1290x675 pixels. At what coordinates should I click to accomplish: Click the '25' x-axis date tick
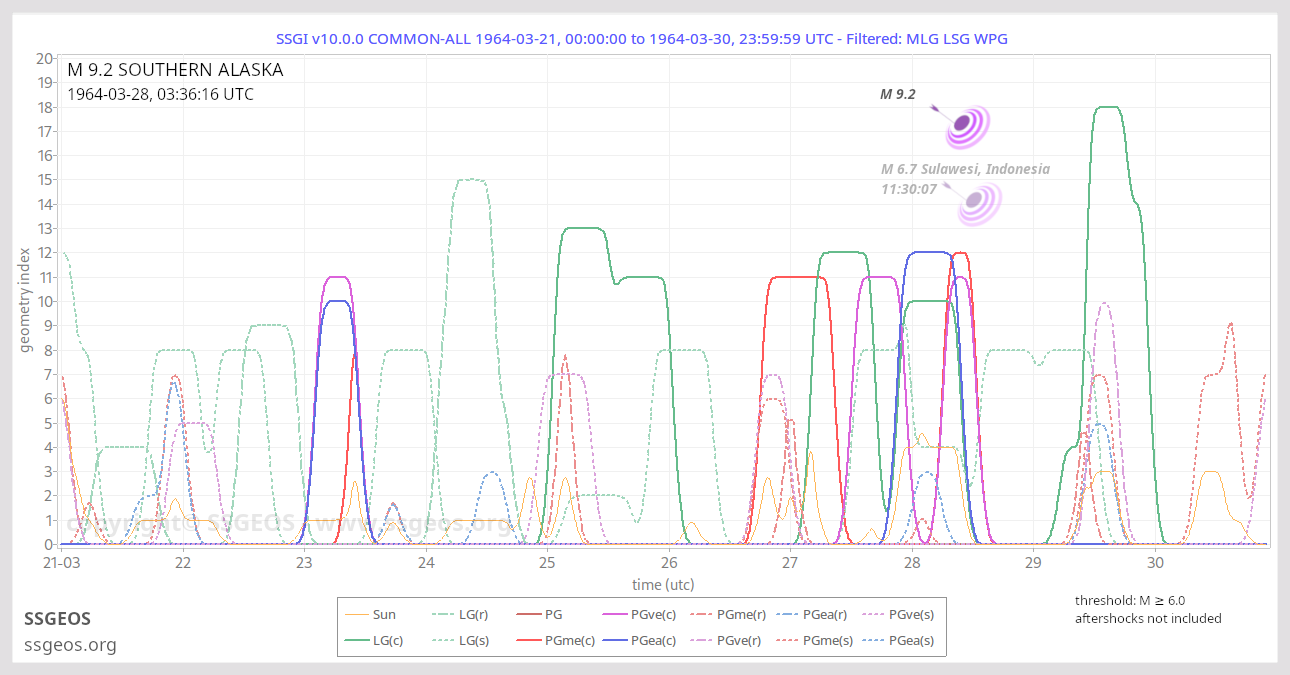tap(548, 563)
